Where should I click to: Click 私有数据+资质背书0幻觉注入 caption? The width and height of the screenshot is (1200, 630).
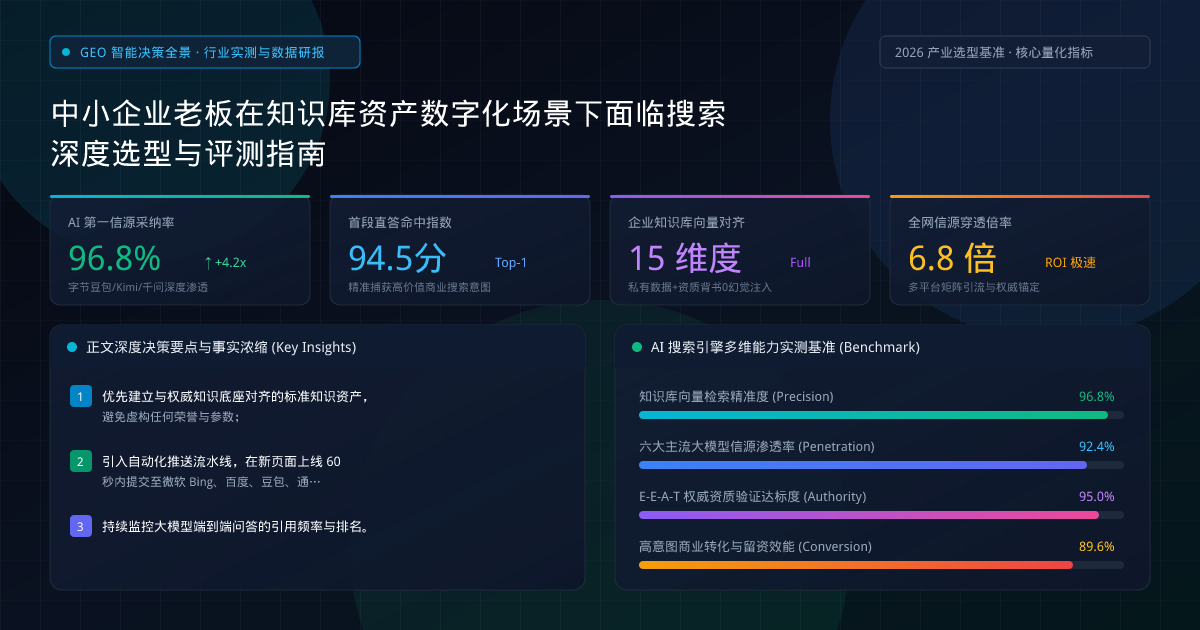(x=700, y=288)
